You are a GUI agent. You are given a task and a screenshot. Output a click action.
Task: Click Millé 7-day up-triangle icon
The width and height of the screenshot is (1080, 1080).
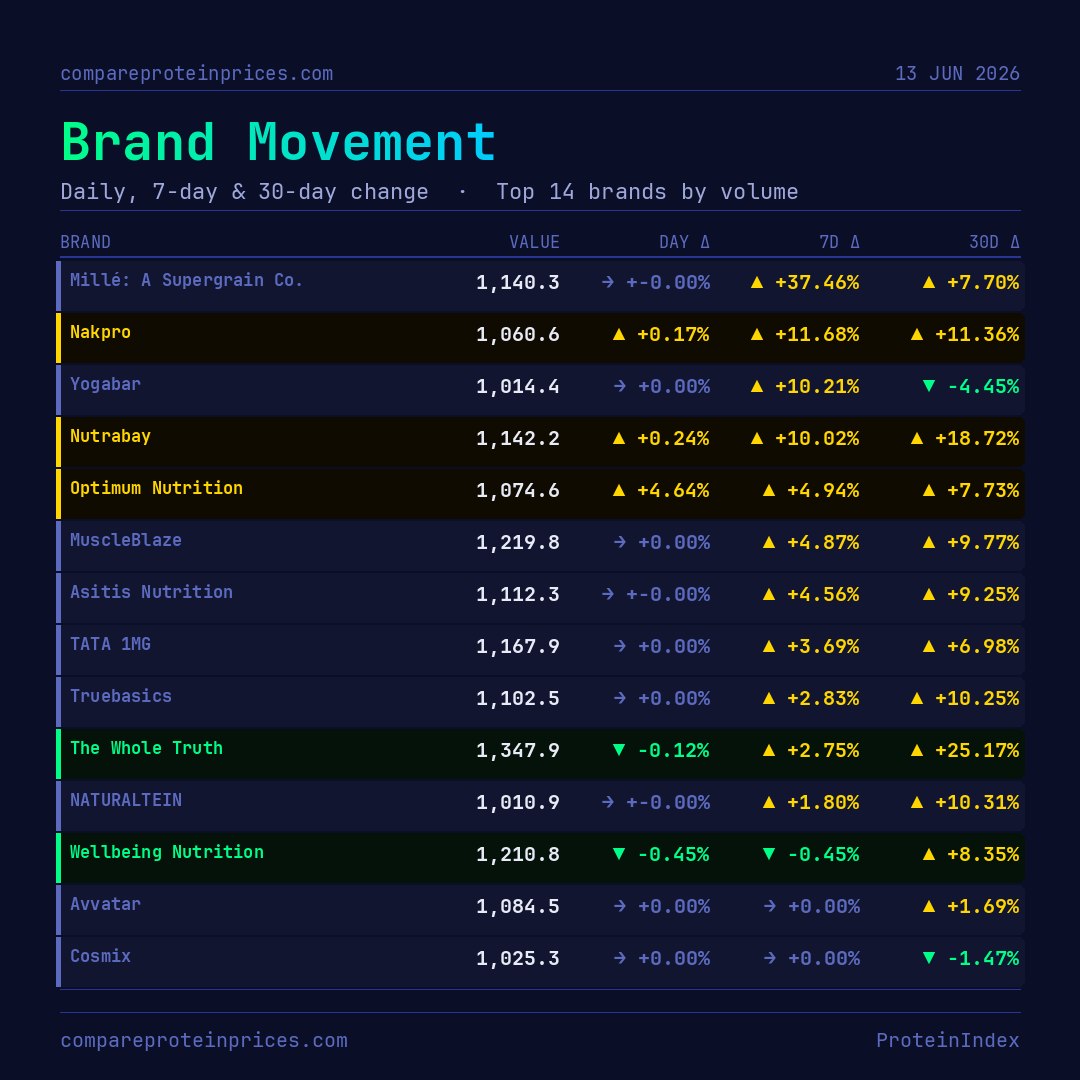(x=756, y=282)
